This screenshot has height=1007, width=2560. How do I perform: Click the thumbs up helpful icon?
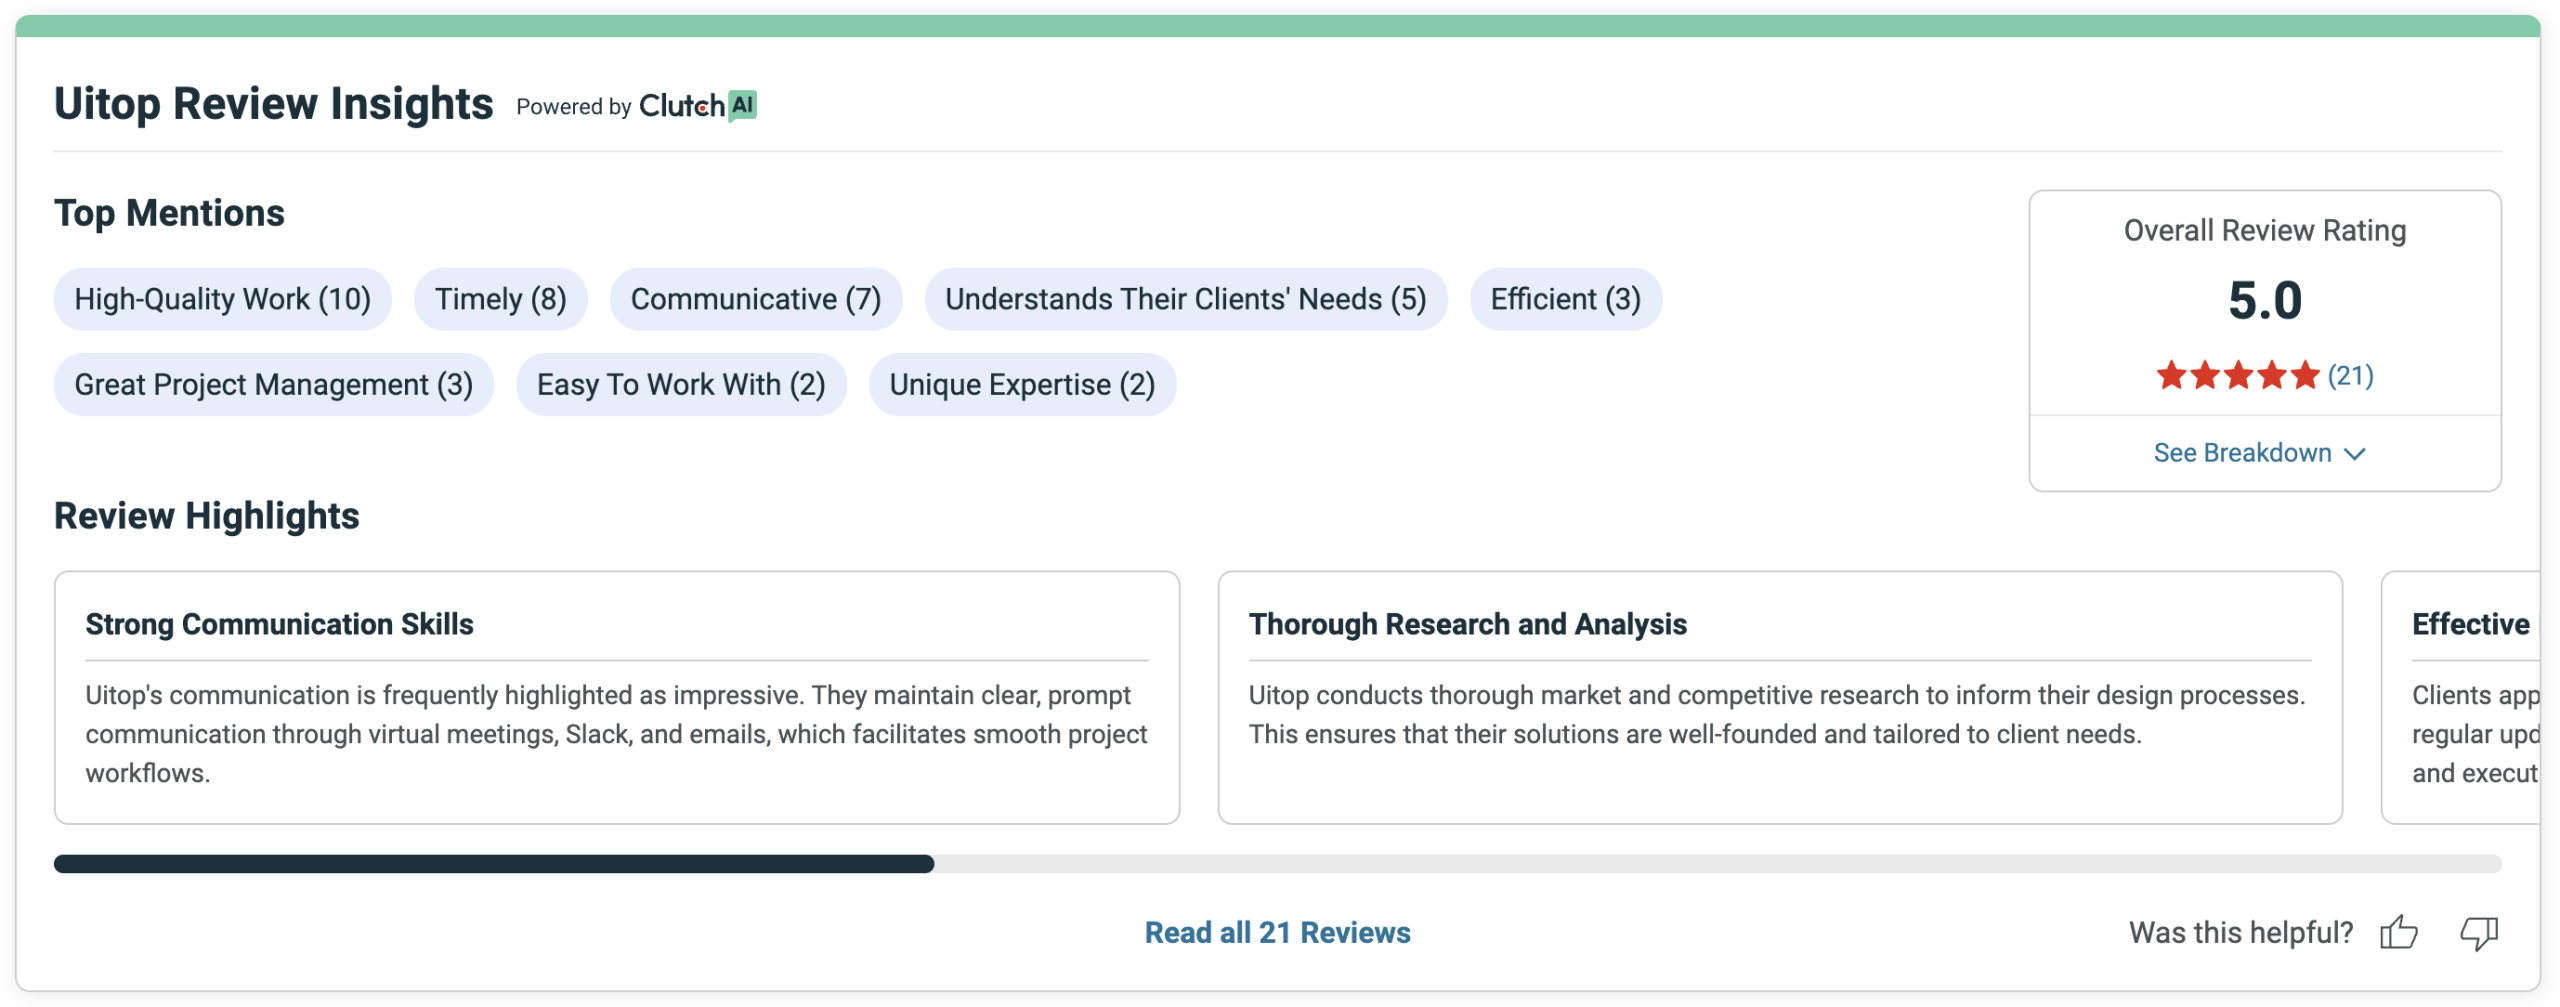click(x=2398, y=933)
